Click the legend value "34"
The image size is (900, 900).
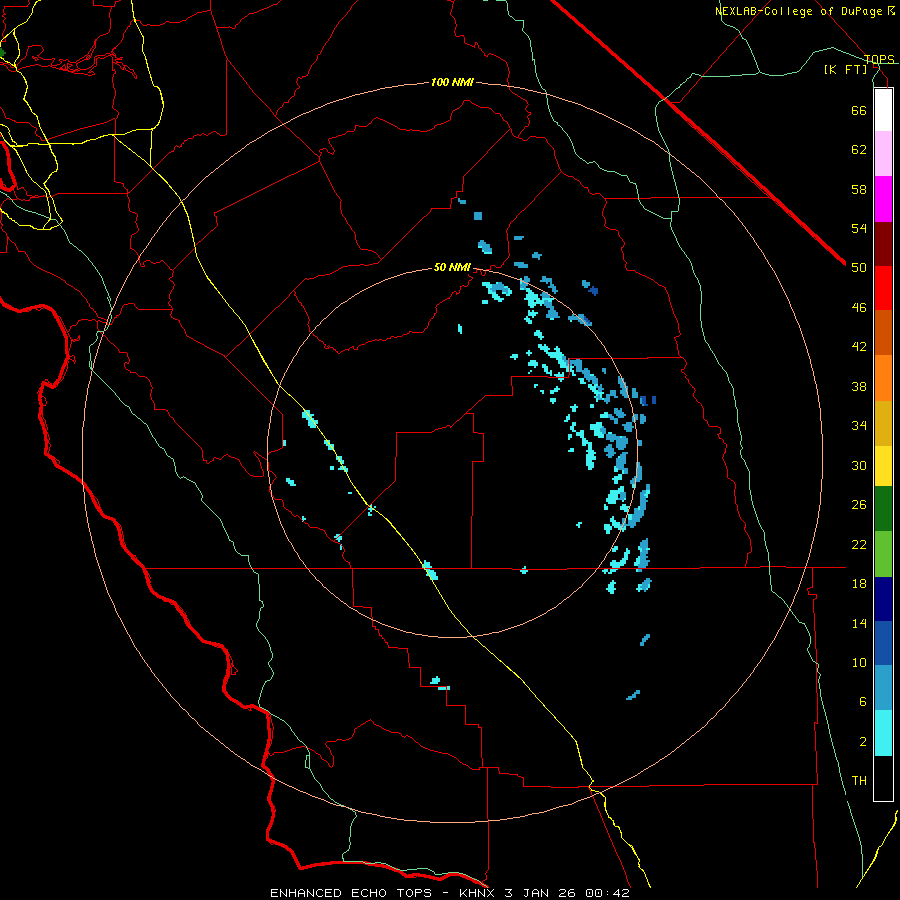[859, 426]
